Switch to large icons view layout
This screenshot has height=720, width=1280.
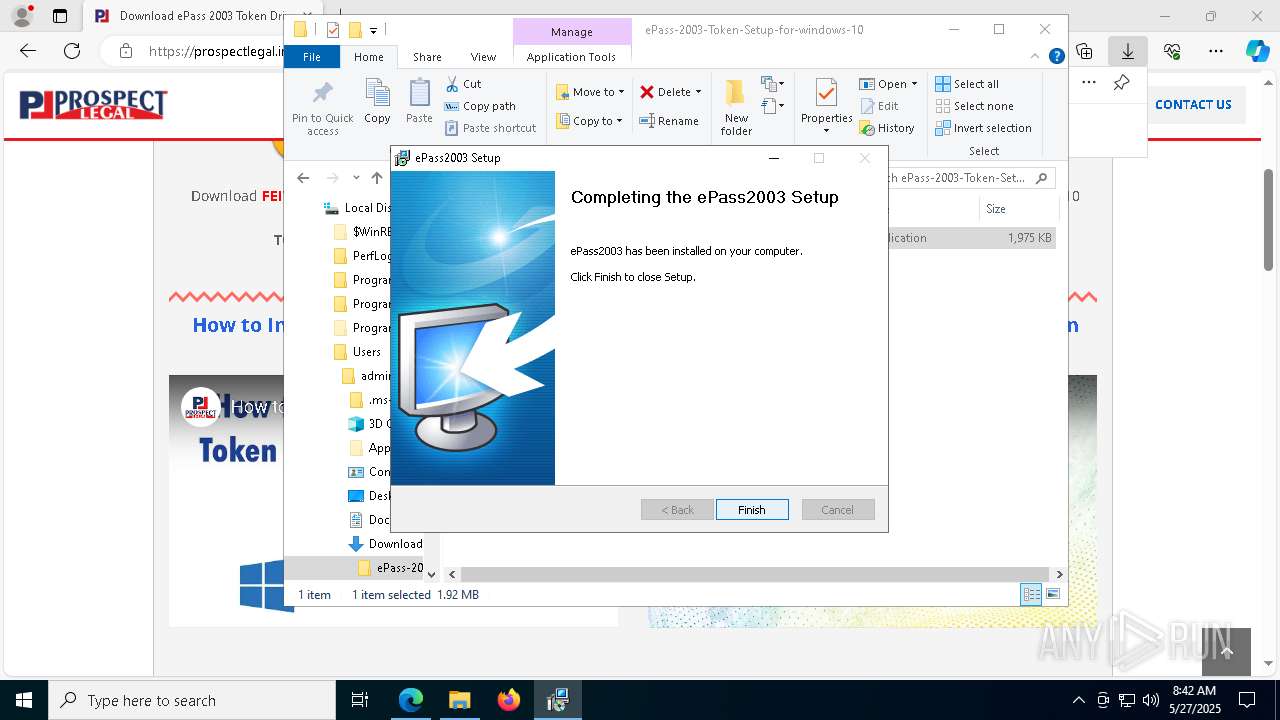[x=1052, y=595]
